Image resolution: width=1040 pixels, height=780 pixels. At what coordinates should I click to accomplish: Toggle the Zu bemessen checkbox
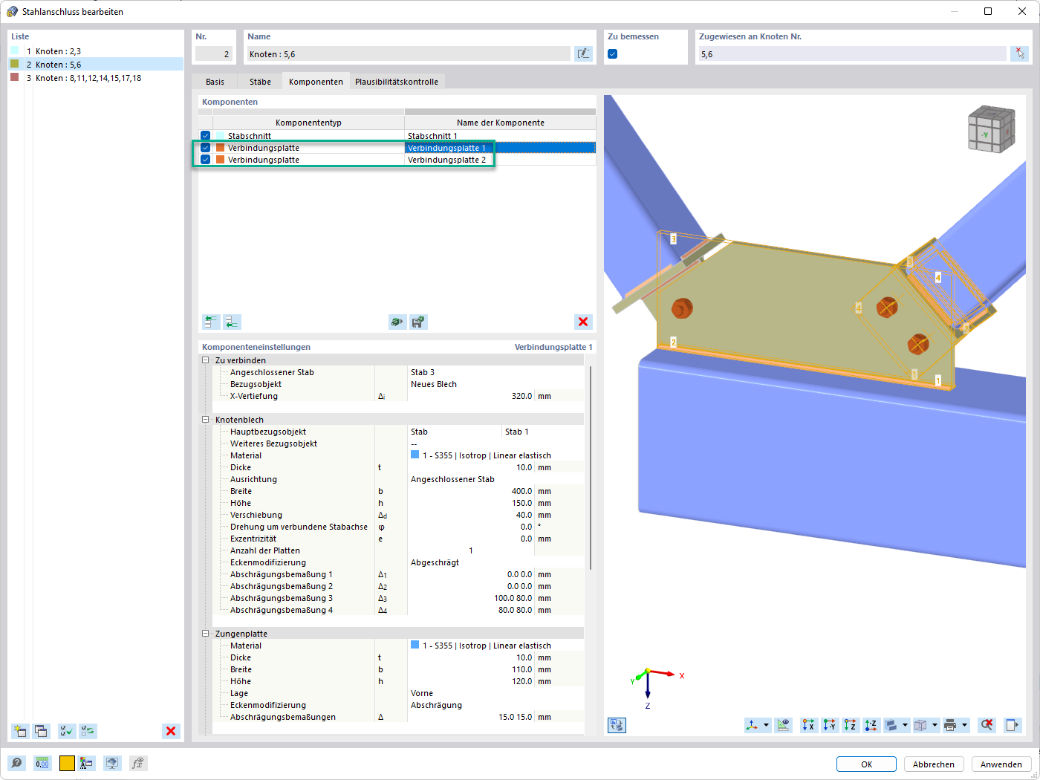[x=613, y=54]
